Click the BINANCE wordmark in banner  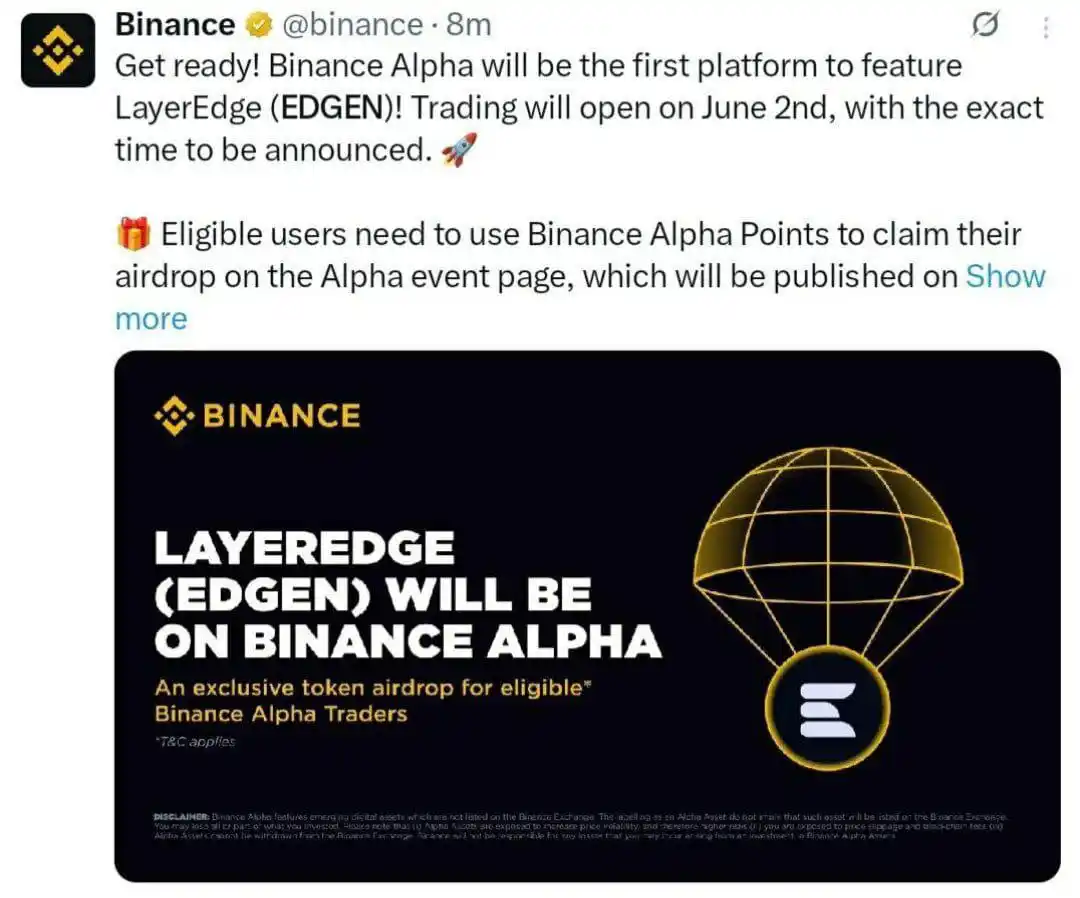(282, 415)
